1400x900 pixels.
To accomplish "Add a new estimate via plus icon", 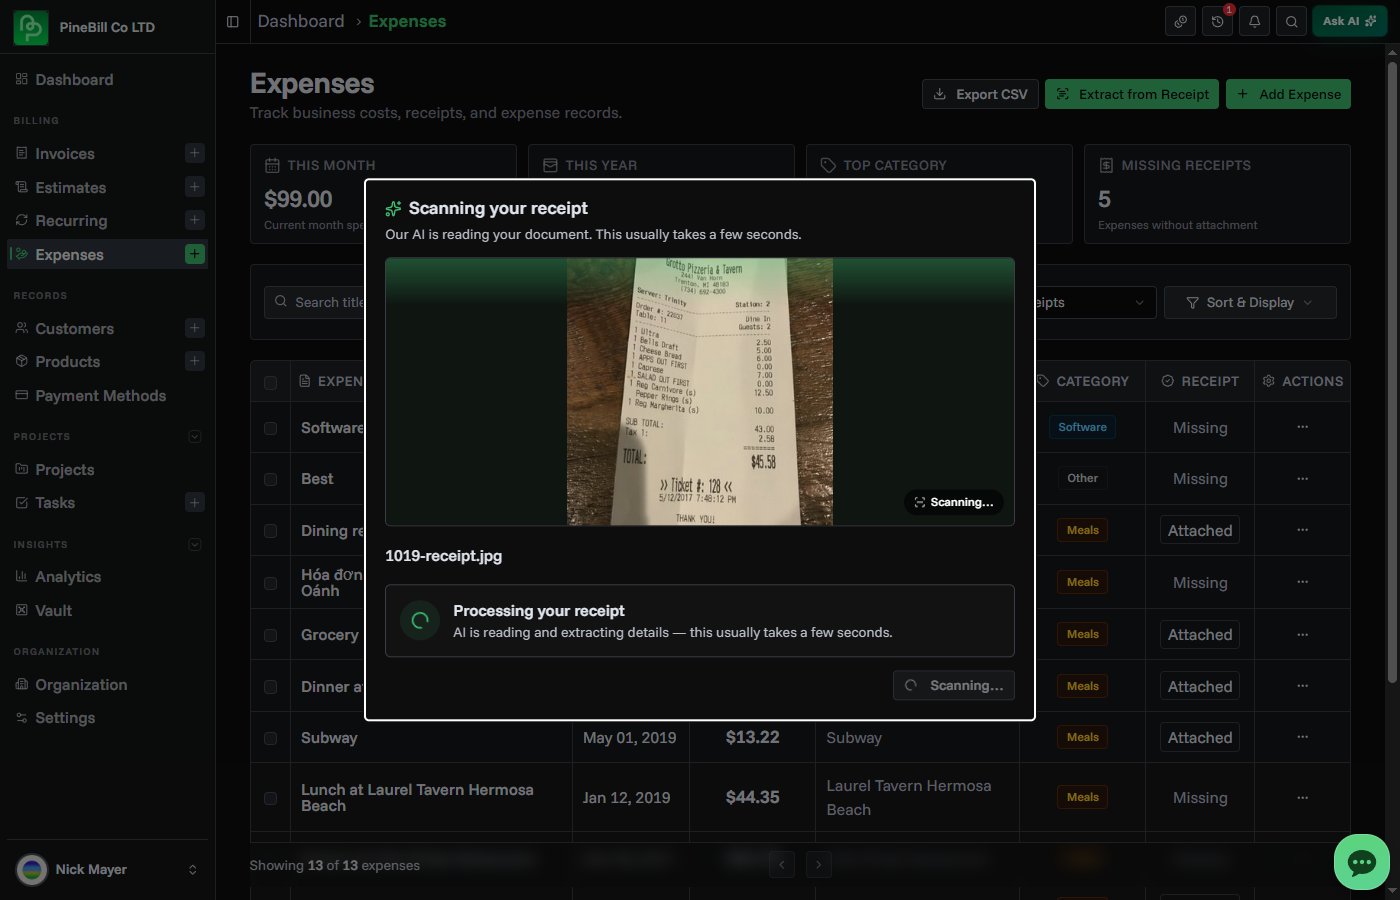I will (x=195, y=187).
